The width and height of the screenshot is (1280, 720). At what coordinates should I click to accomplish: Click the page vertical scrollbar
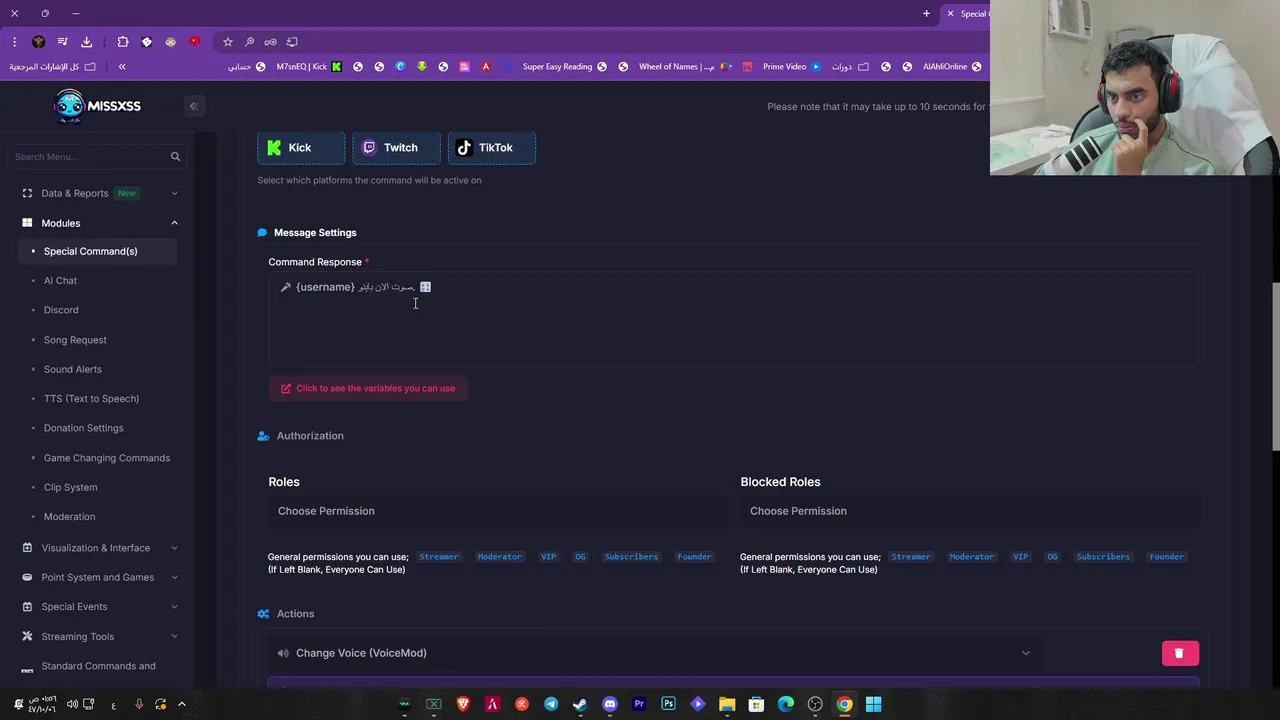coord(1274,365)
